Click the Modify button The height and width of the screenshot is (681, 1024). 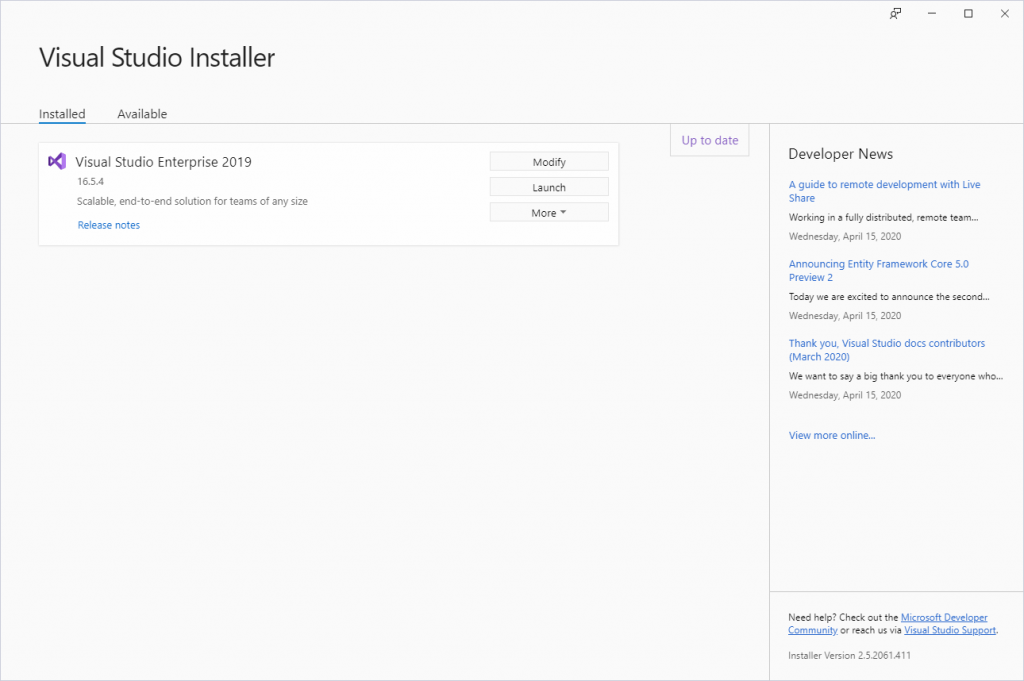tap(549, 162)
